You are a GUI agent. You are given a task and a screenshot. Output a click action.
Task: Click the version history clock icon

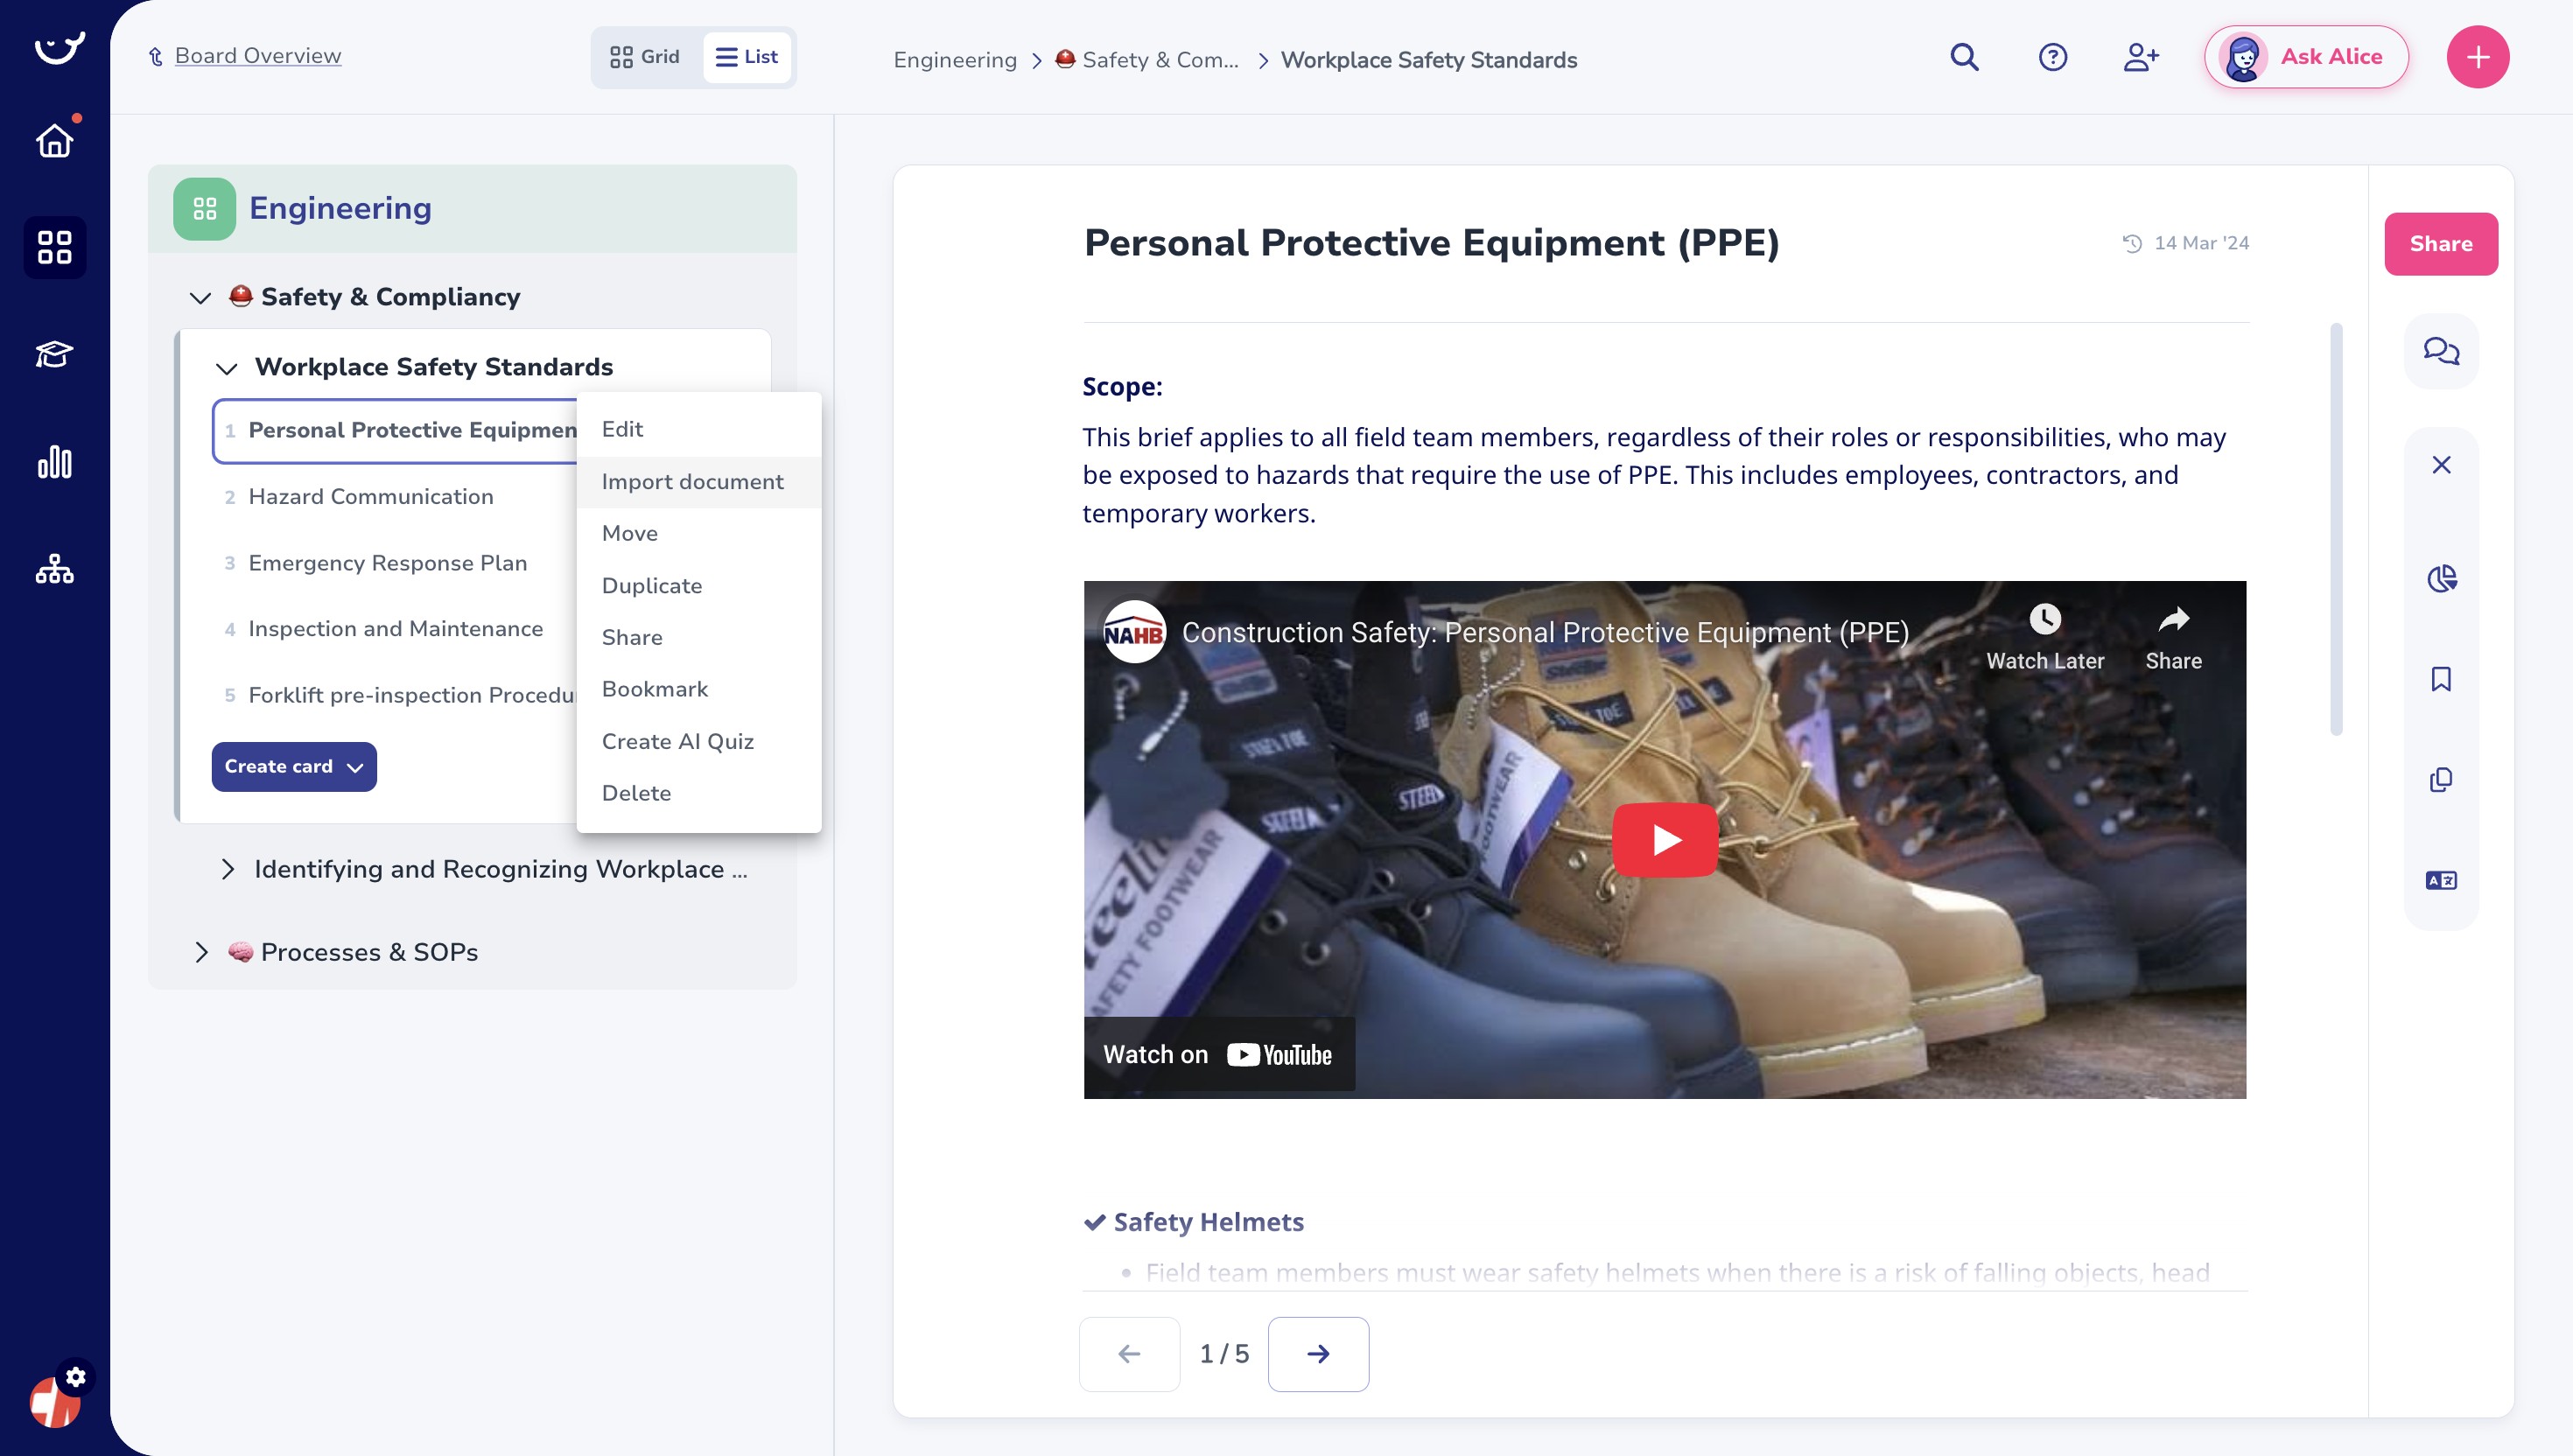tap(2131, 243)
